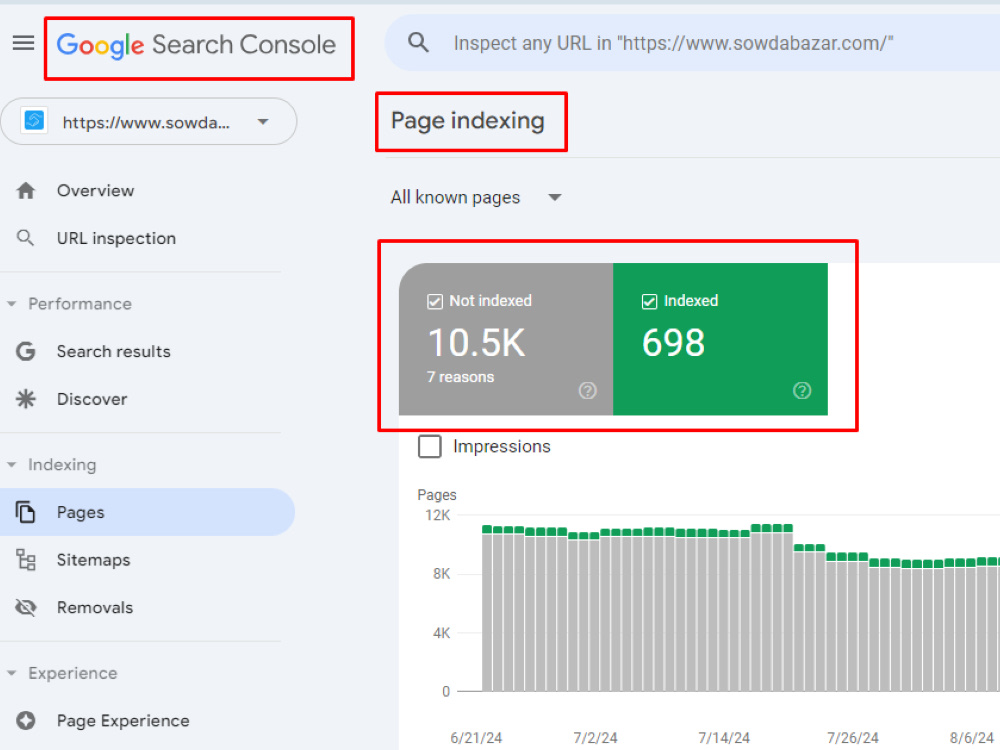Click the Sitemaps tree icon
The image size is (1000, 750).
[x=26, y=560]
